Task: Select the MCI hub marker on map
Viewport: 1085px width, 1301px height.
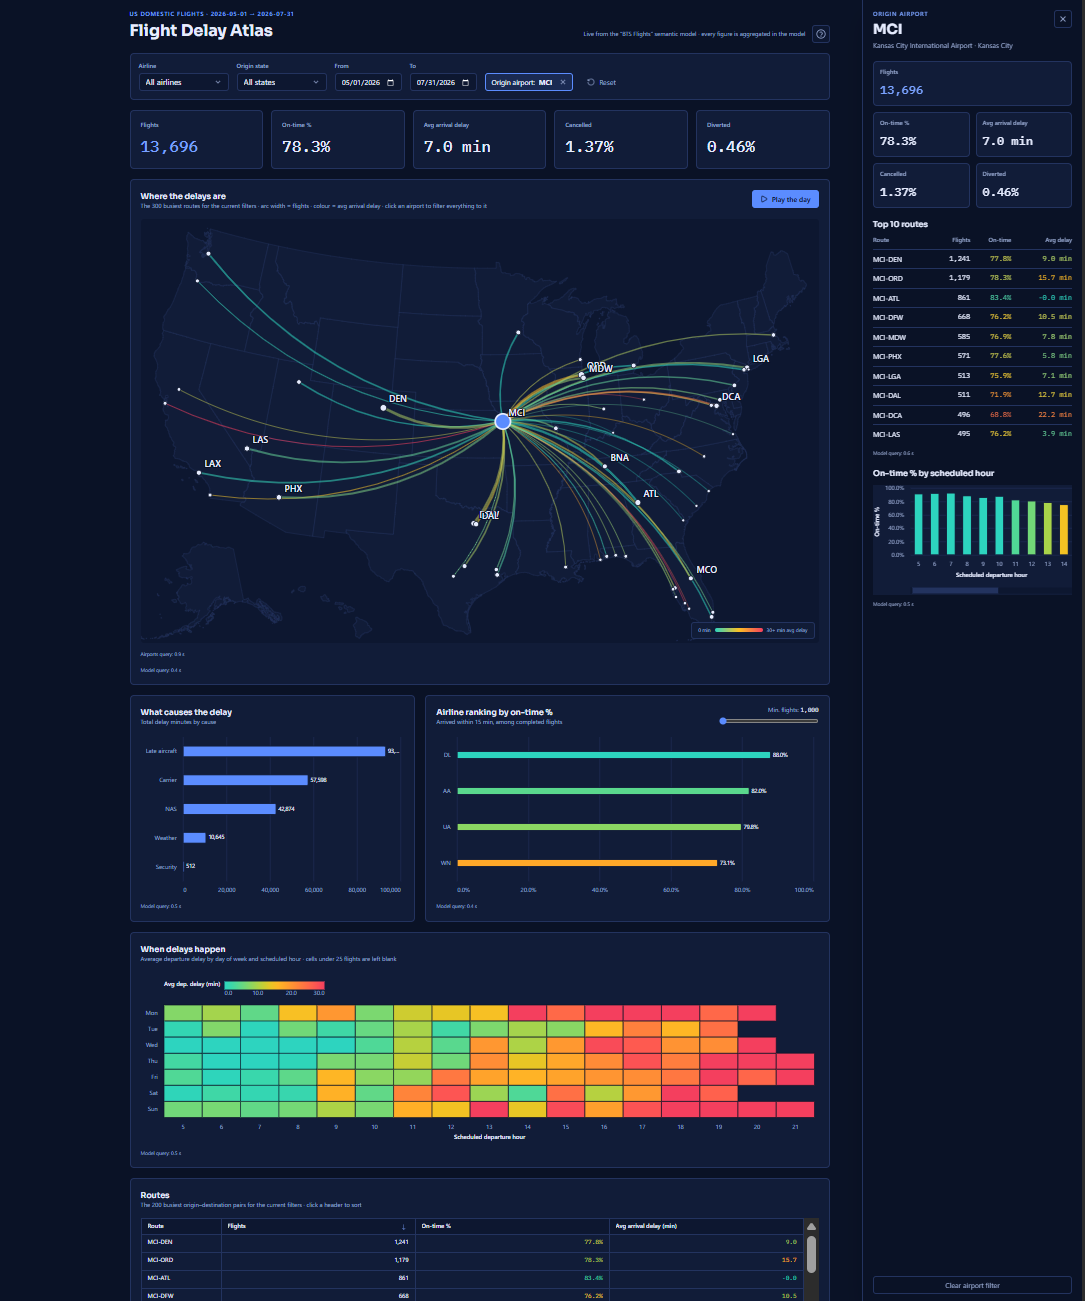Action: click(503, 421)
